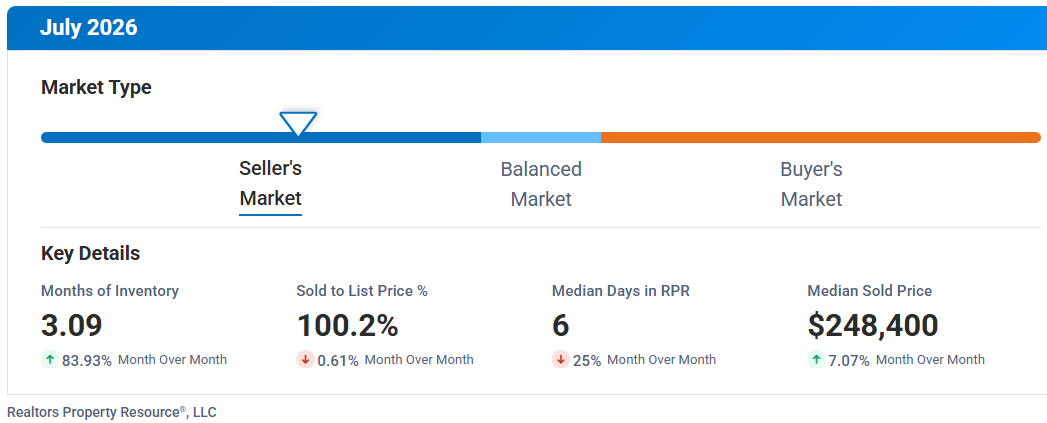Click the July 2026 header title
This screenshot has width=1047, height=423.
89,27
